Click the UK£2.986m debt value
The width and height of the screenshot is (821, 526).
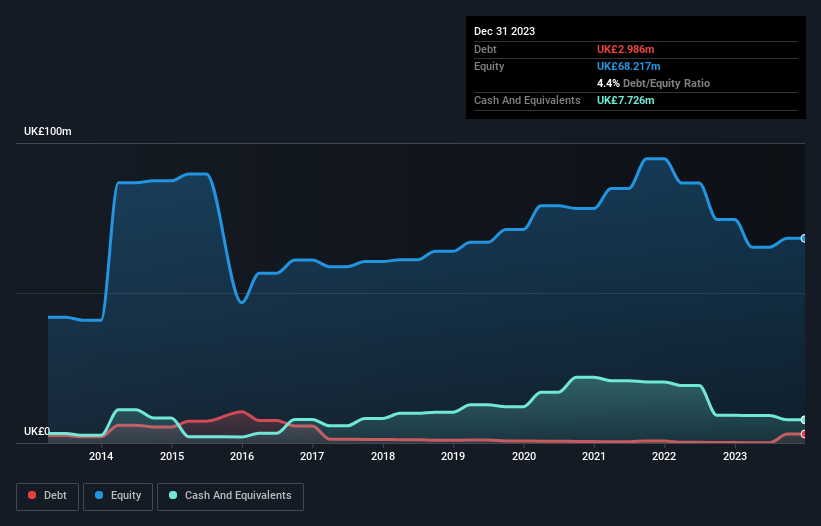coord(626,49)
